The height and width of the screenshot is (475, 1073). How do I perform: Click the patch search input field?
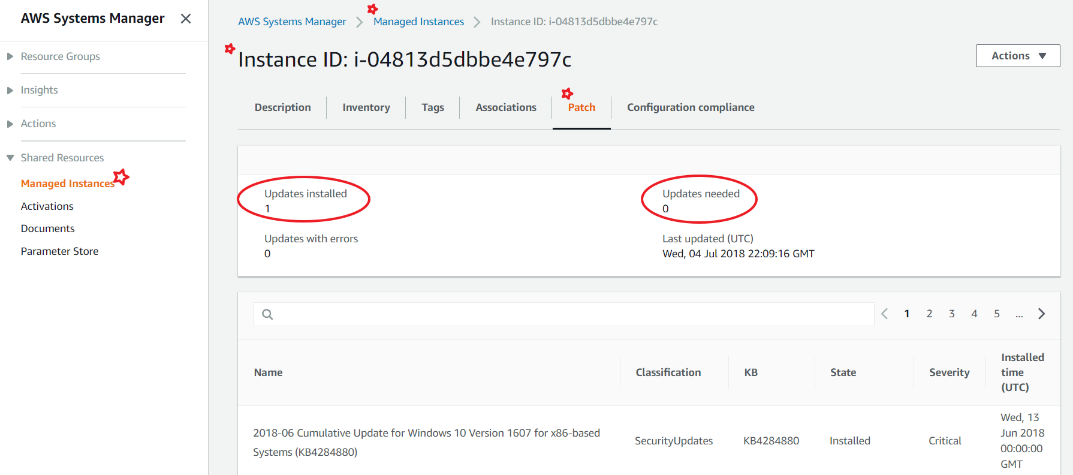tap(563, 314)
